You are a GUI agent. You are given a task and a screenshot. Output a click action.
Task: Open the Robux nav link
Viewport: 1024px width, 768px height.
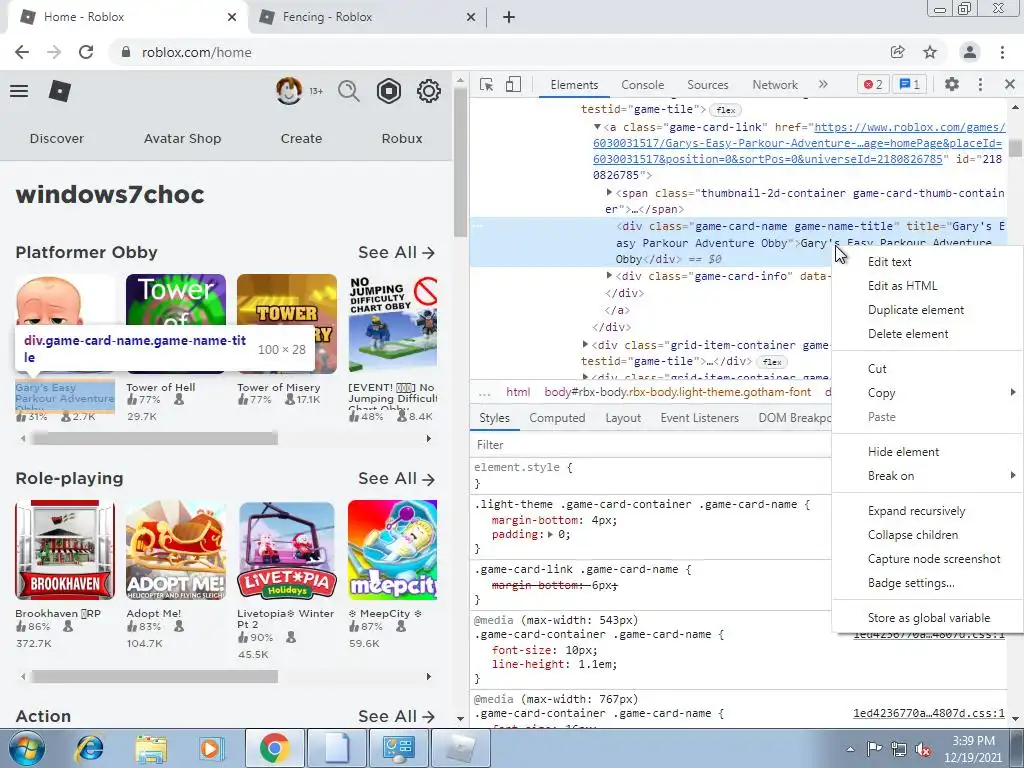click(402, 138)
